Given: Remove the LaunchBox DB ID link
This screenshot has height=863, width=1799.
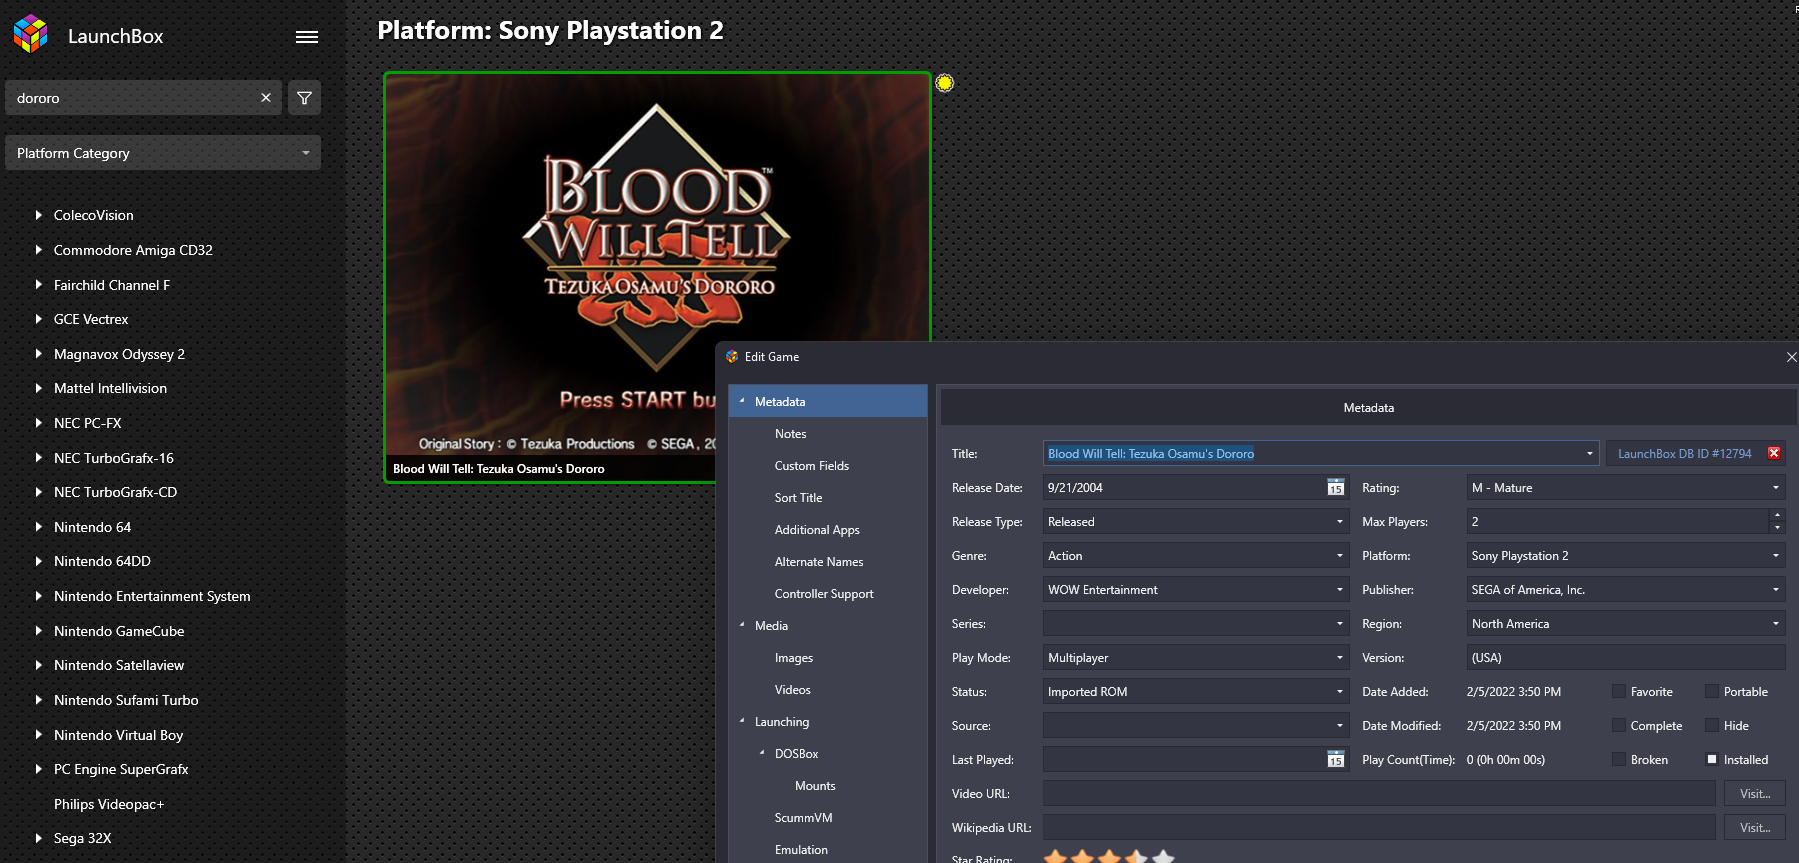Looking at the screenshot, I should click(x=1774, y=453).
